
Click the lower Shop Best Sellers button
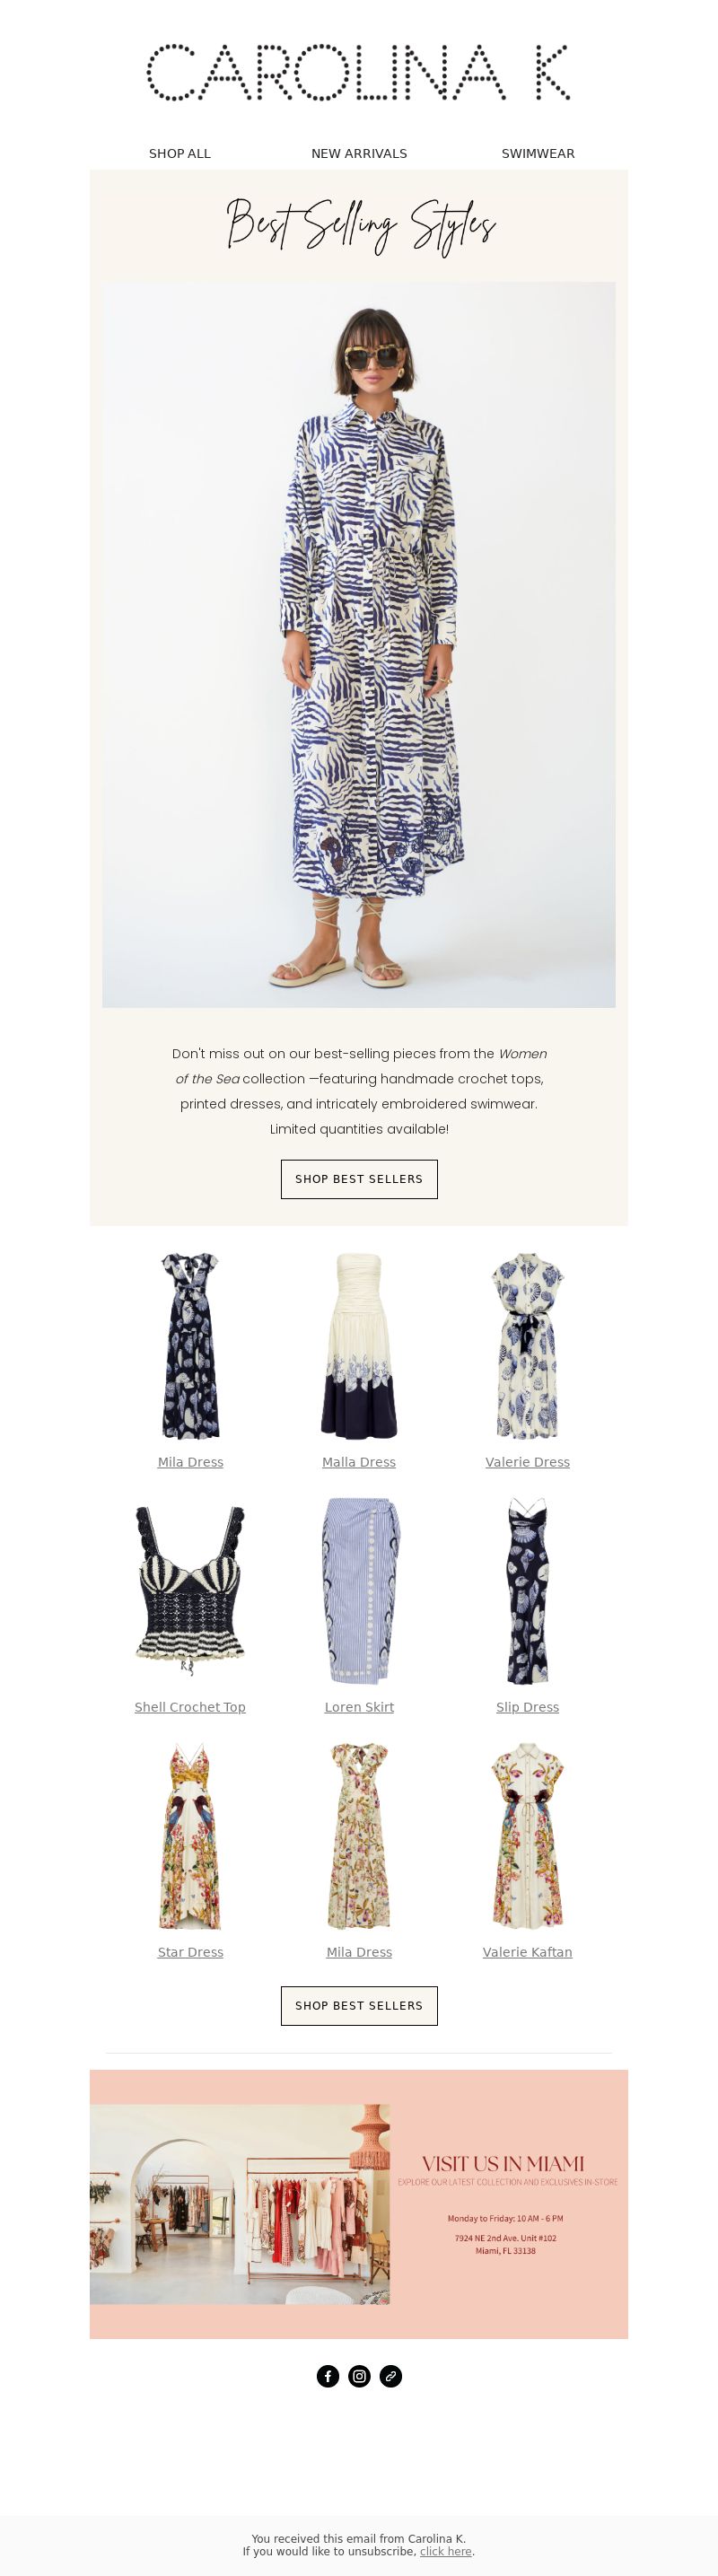[359, 2005]
